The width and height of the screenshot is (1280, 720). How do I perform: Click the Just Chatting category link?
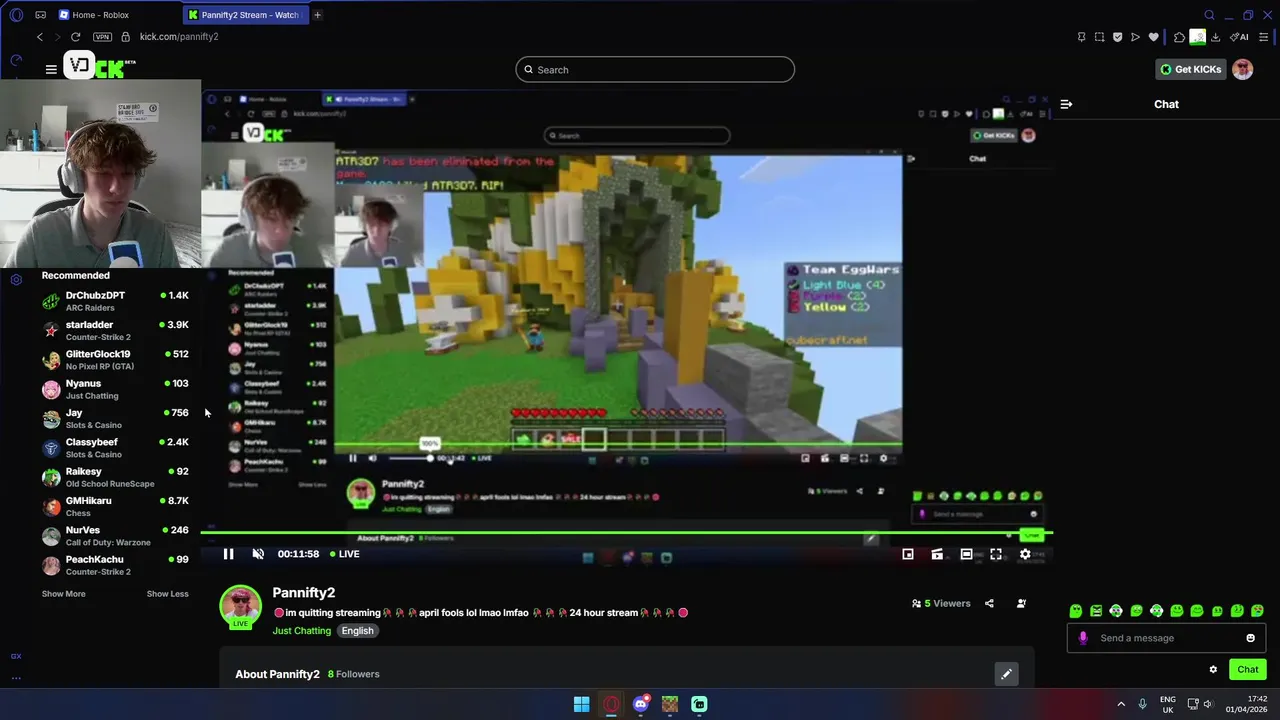301,631
